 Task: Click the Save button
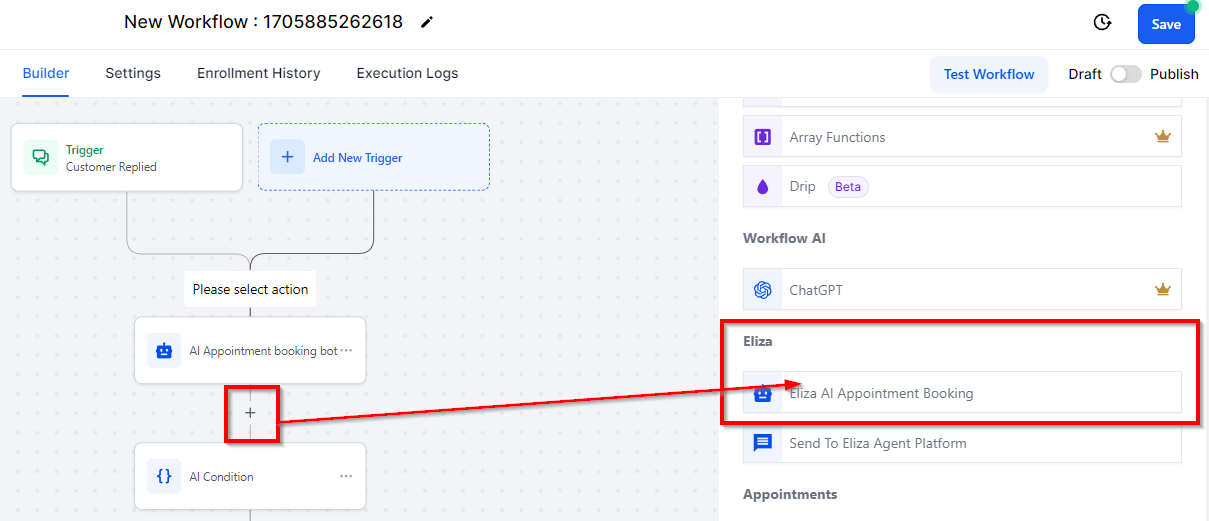pos(1166,24)
